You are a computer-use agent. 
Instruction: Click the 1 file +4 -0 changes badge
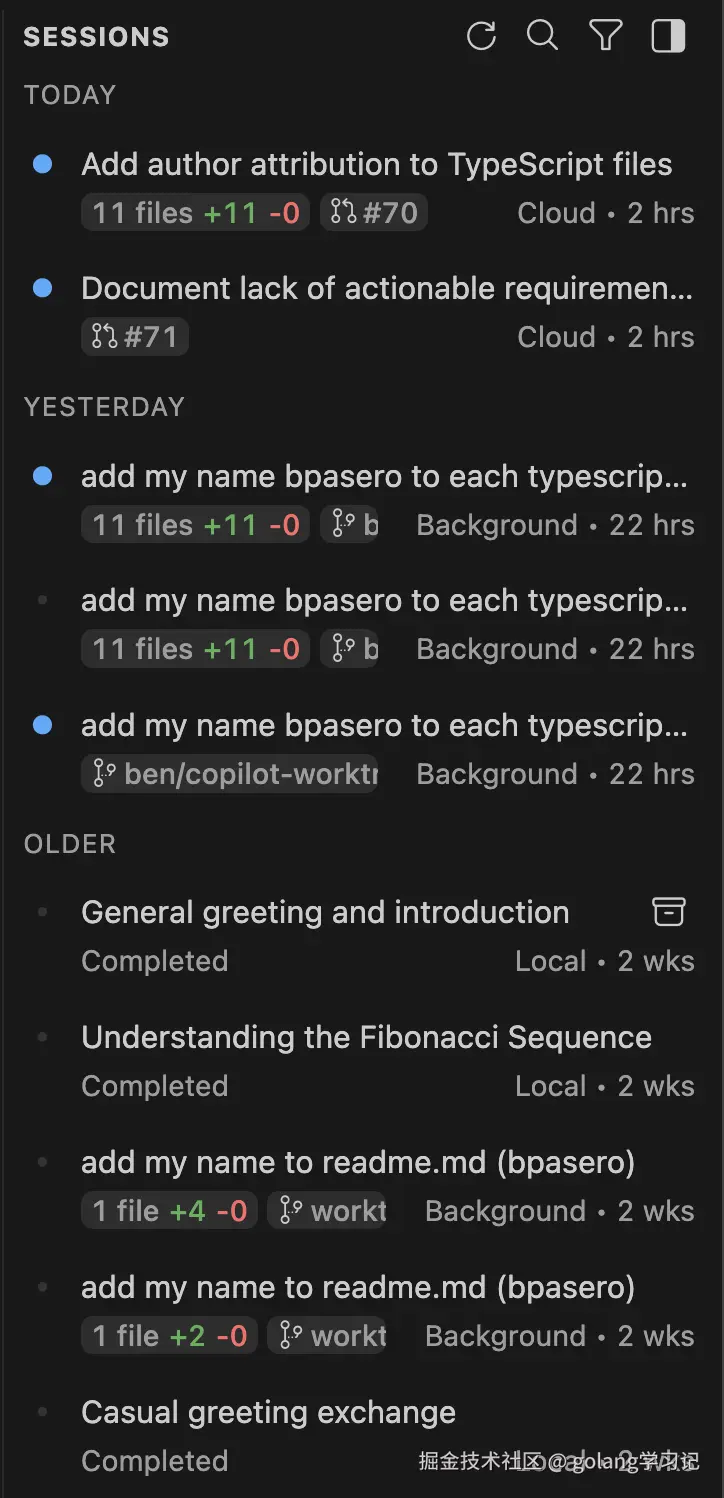pos(170,1211)
